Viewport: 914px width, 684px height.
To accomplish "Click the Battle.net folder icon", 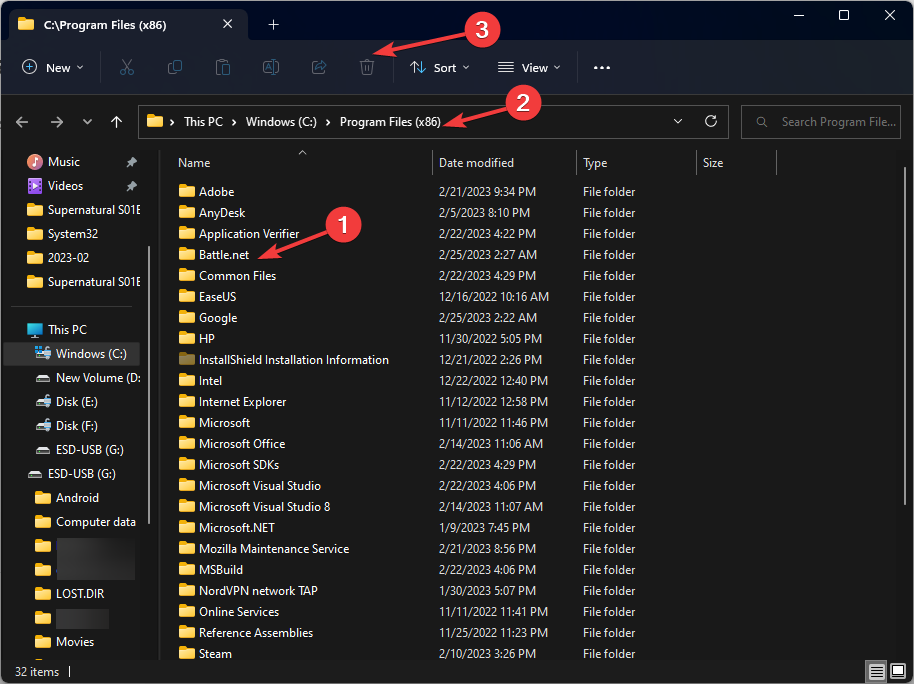I will tap(187, 254).
